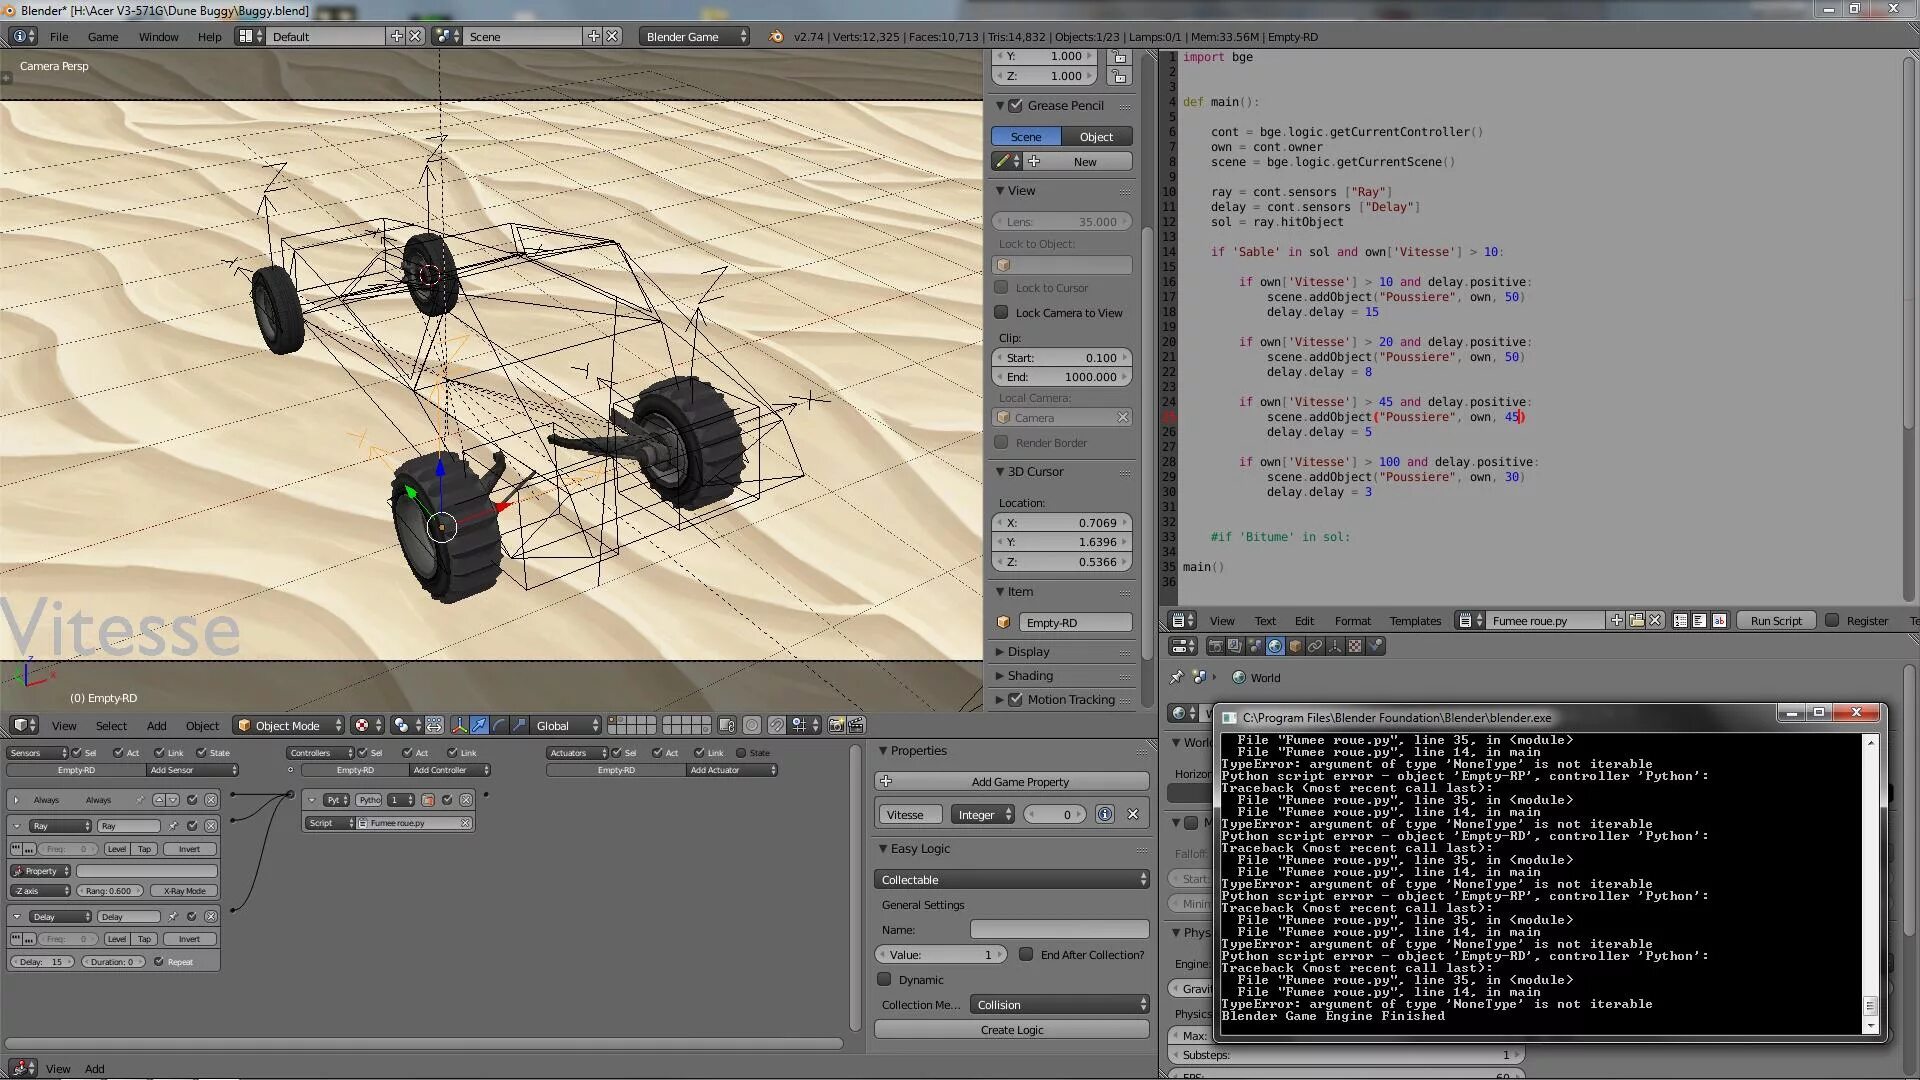Toggle the Register checkbox
The image size is (1920, 1080).
click(x=1832, y=621)
